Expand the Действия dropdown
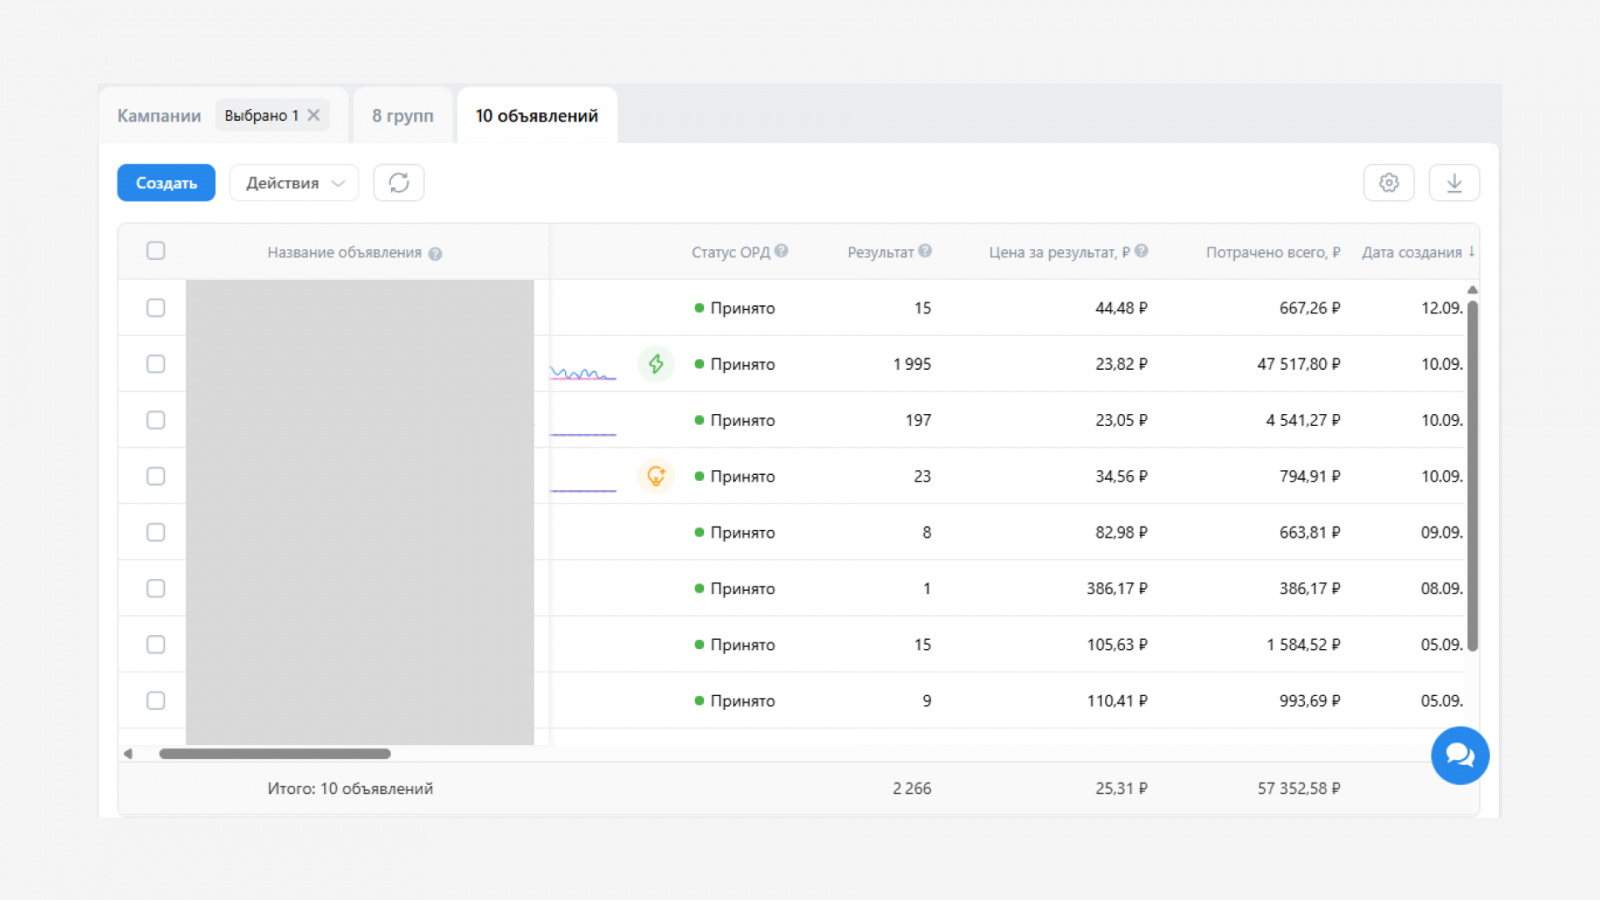Screen dimensions: 1600x900 click(x=294, y=183)
